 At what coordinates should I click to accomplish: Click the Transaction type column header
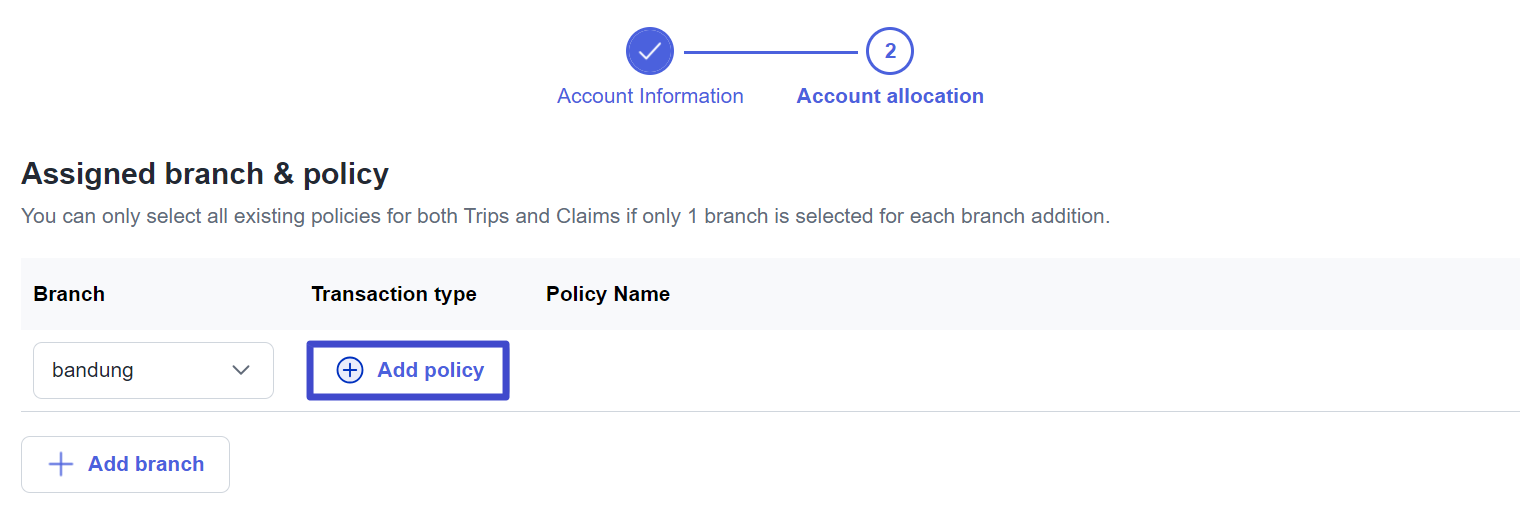point(394,294)
